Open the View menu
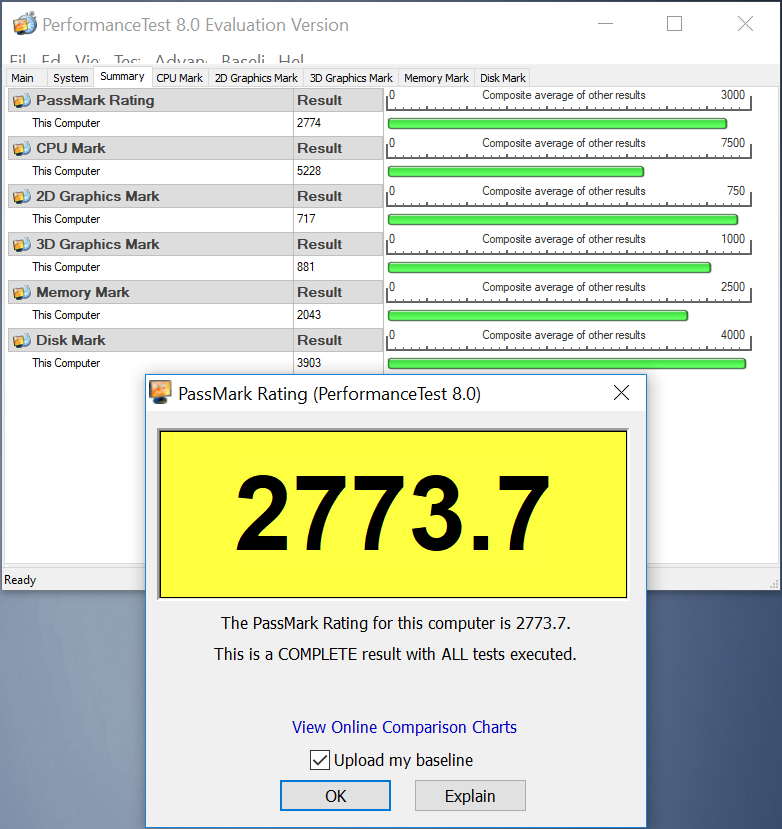782x829 pixels. tap(87, 59)
